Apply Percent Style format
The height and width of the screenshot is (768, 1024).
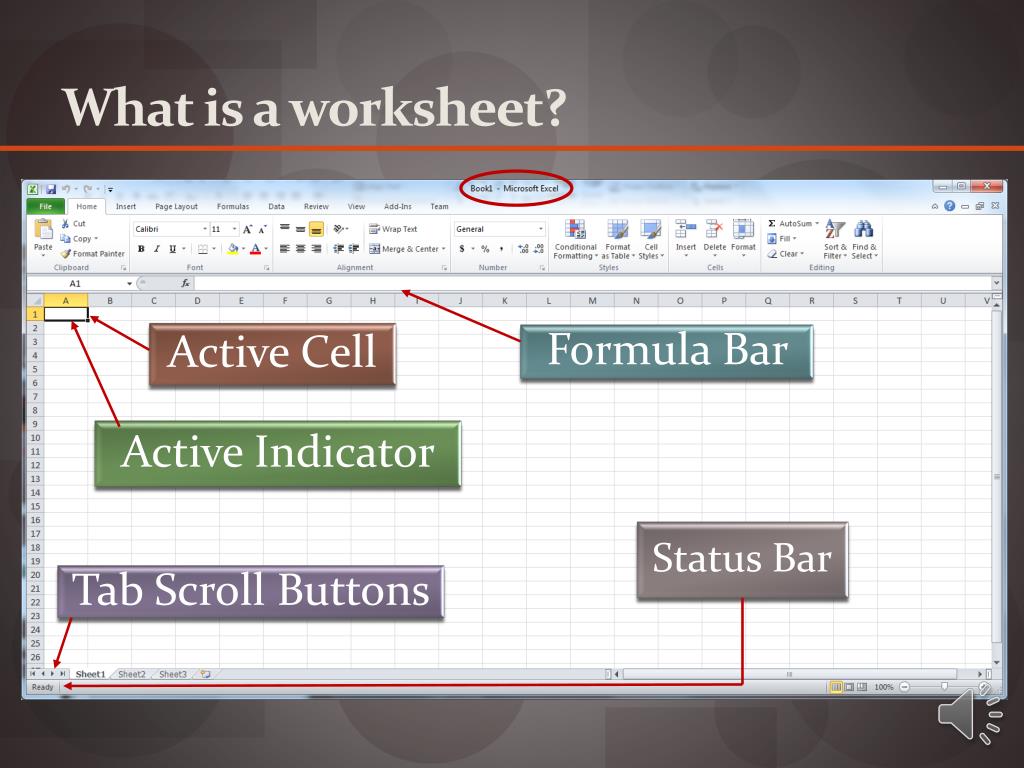[x=485, y=249]
